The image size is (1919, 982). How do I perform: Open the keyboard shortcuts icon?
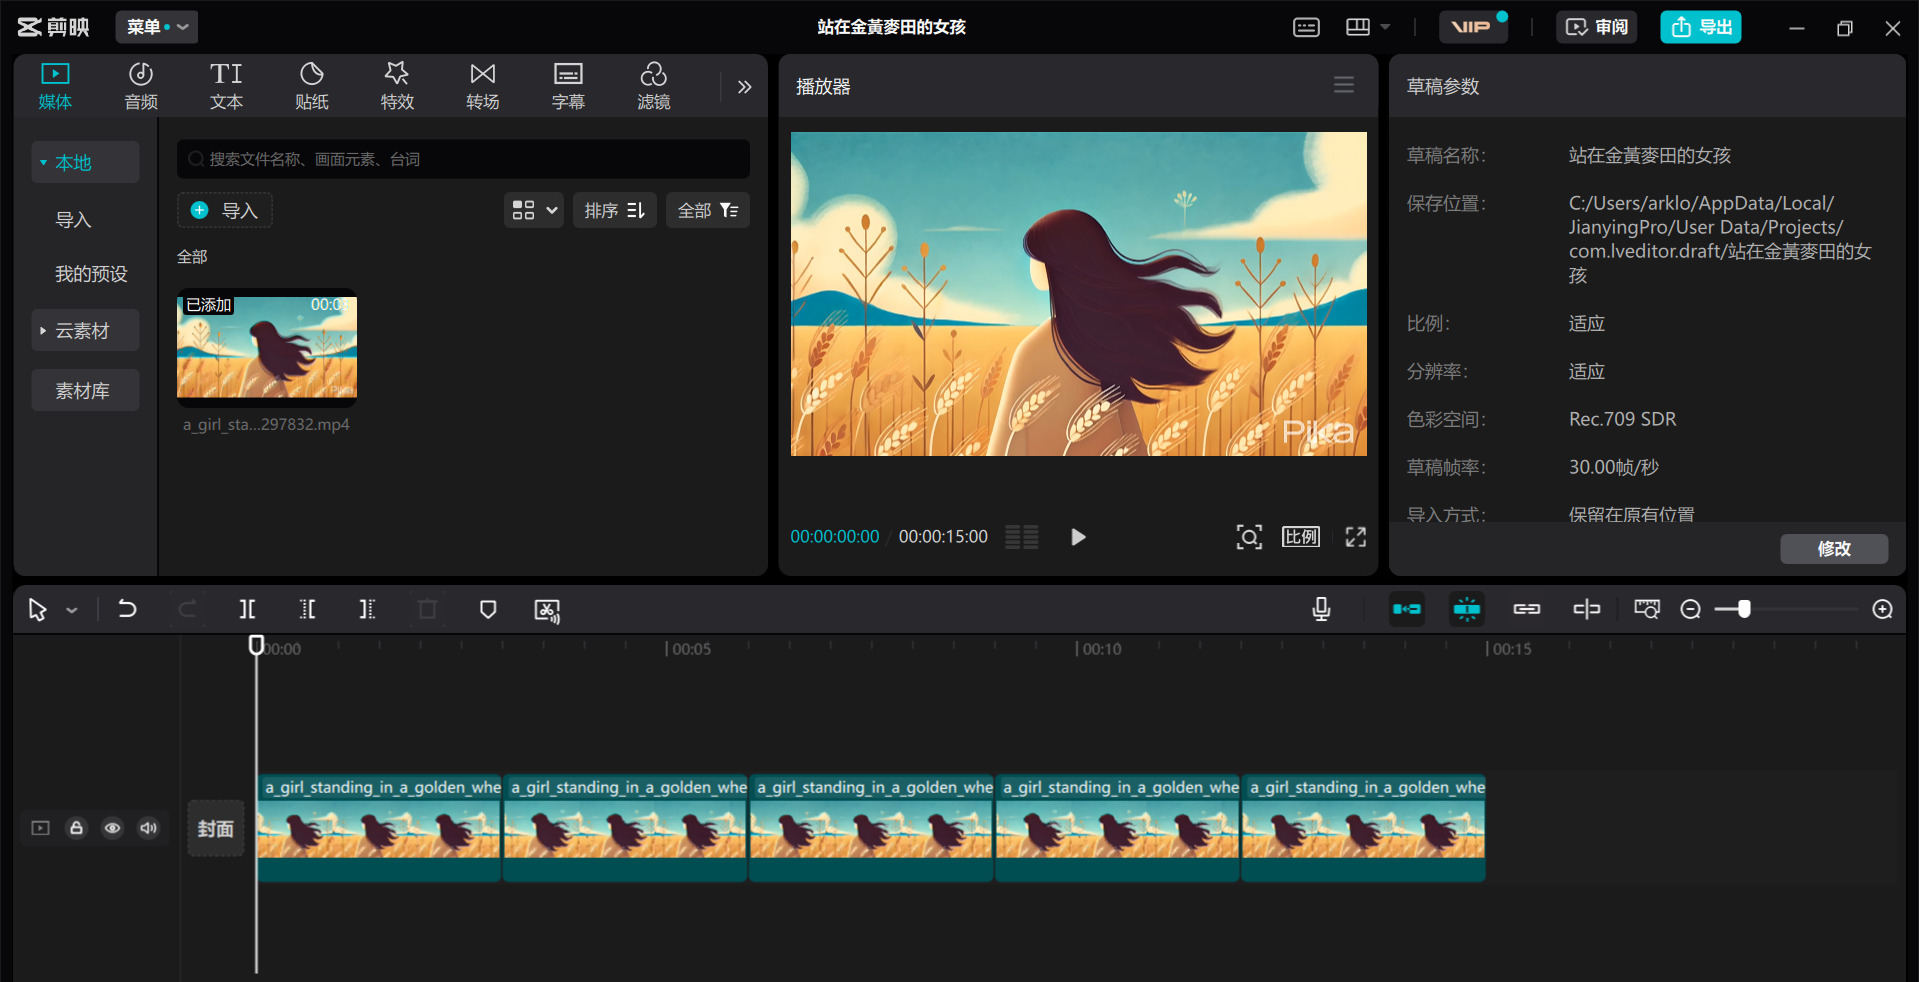click(x=1306, y=27)
